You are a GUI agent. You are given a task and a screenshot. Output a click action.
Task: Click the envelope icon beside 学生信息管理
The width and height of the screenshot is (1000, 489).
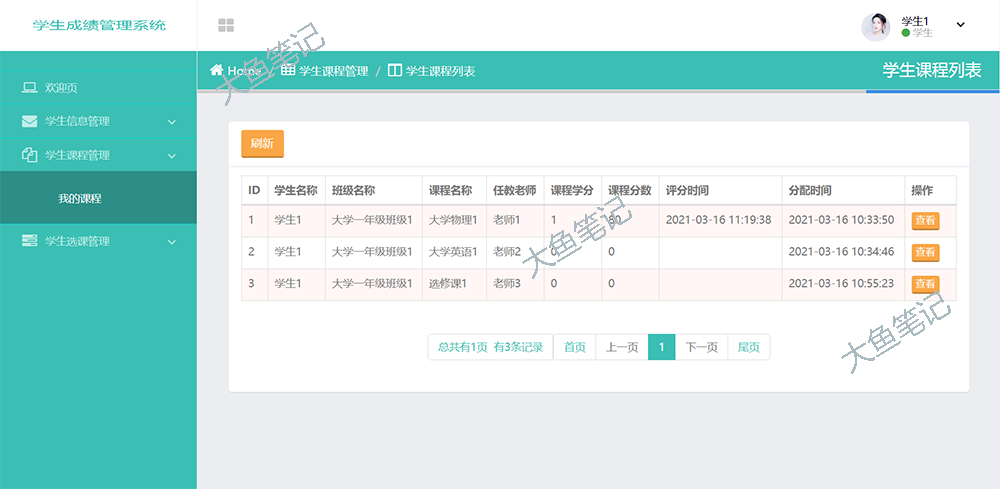tap(29, 121)
